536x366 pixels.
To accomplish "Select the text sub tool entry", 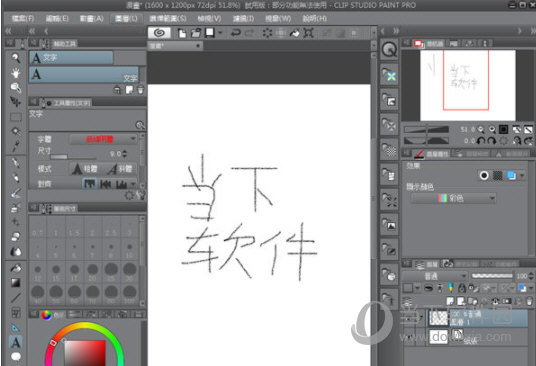I will coord(84,74).
